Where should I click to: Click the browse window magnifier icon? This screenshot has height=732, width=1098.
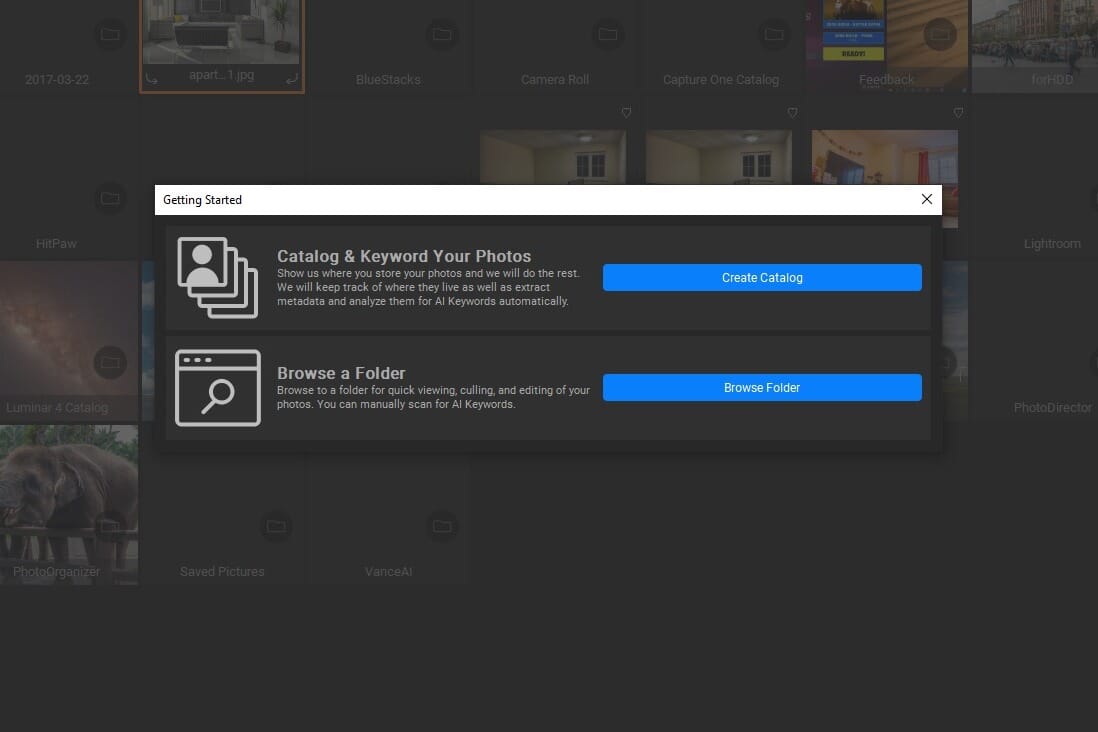click(218, 388)
